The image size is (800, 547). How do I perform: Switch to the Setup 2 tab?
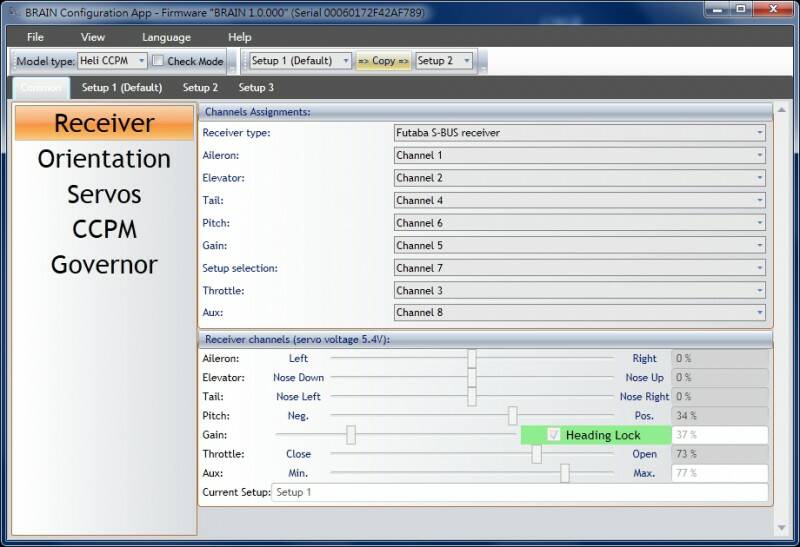(200, 88)
